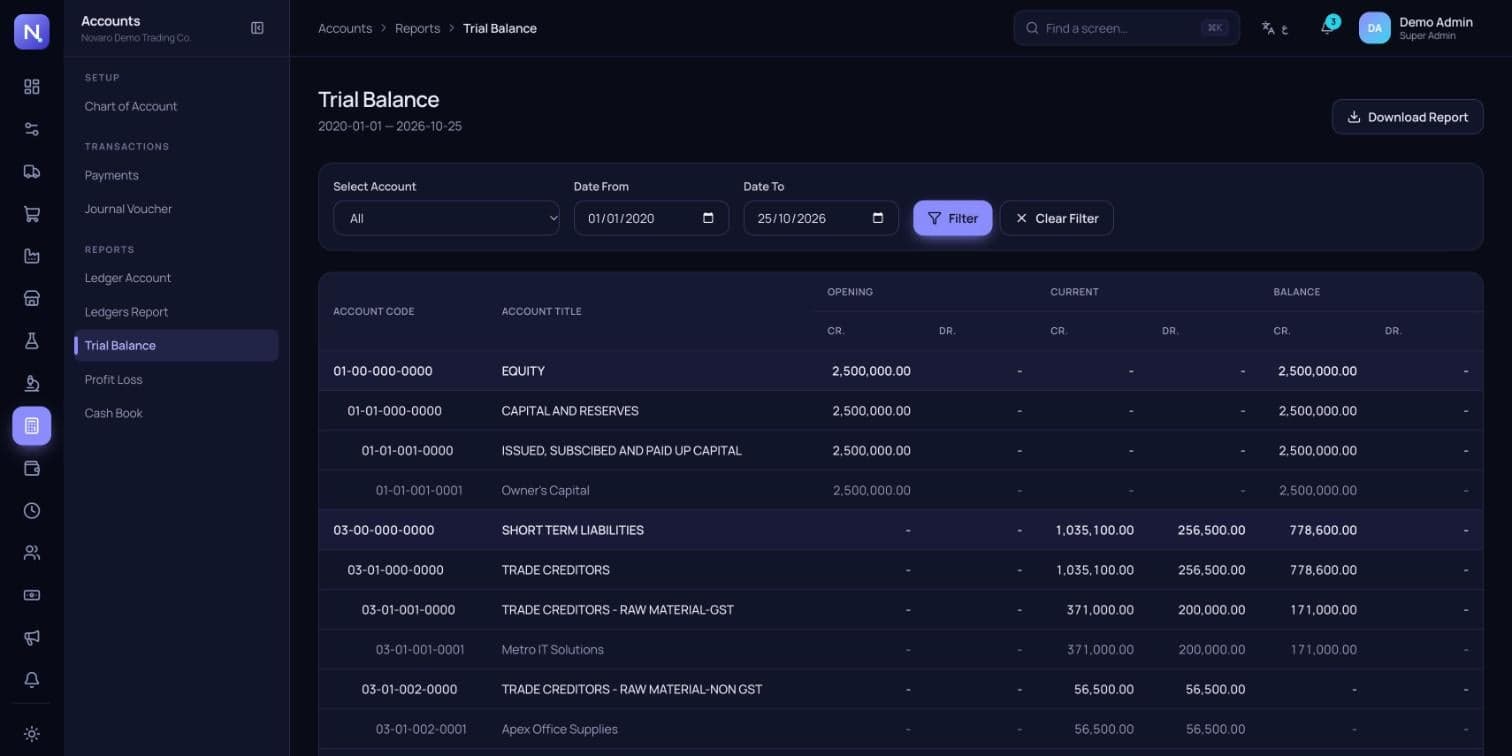
Task: Open top bar notifications bell with badge
Action: 1327,28
